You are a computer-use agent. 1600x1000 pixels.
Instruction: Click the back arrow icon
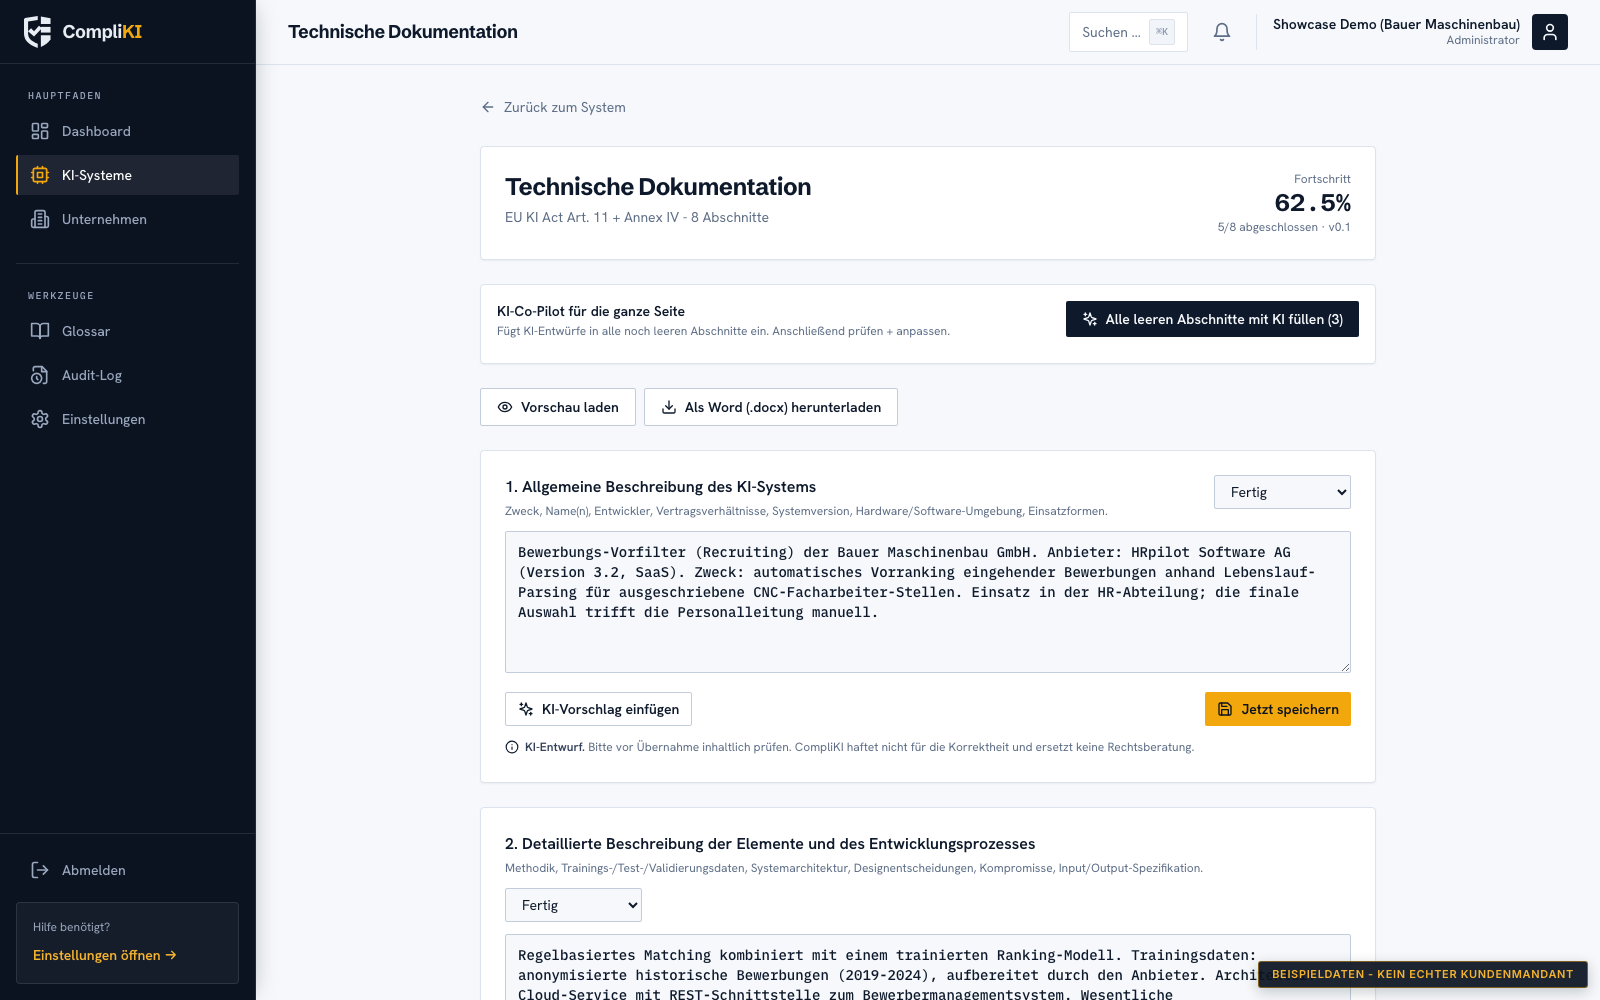tap(488, 107)
